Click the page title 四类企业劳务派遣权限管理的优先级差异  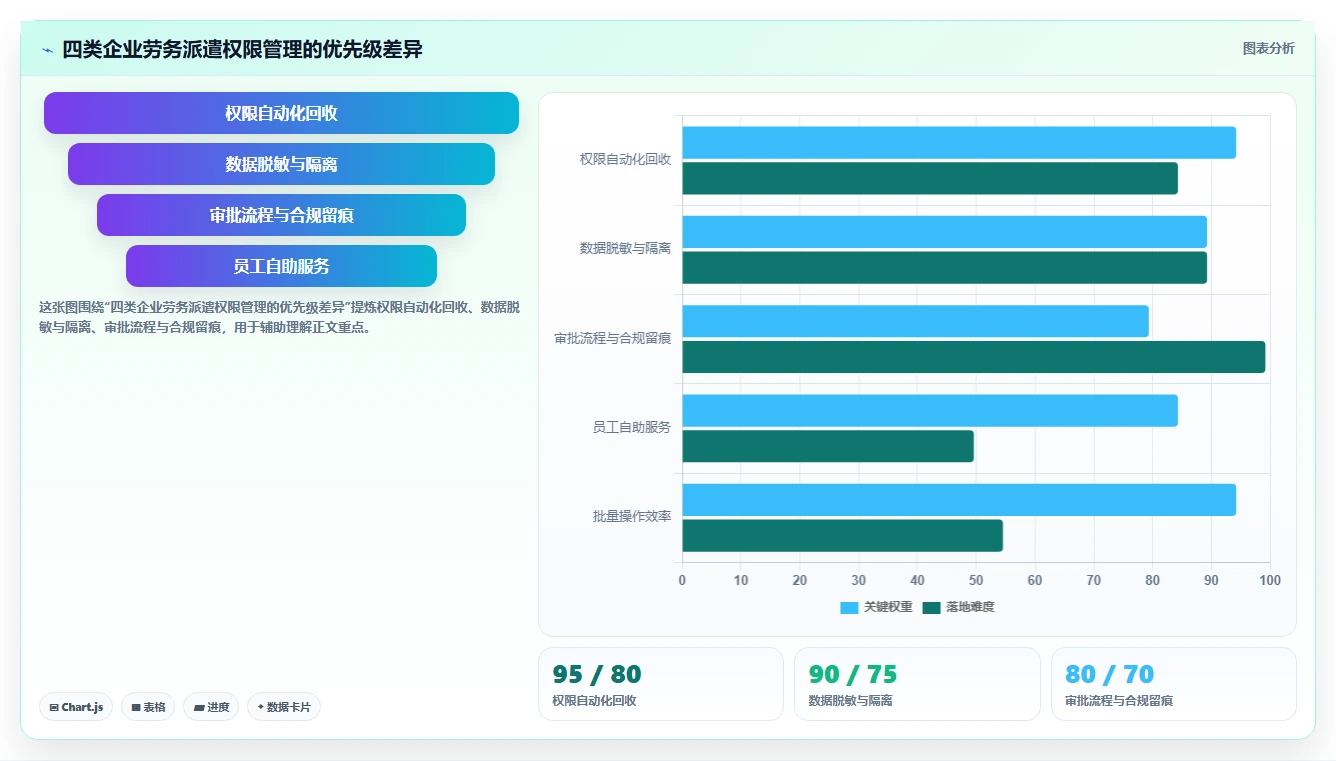[242, 49]
